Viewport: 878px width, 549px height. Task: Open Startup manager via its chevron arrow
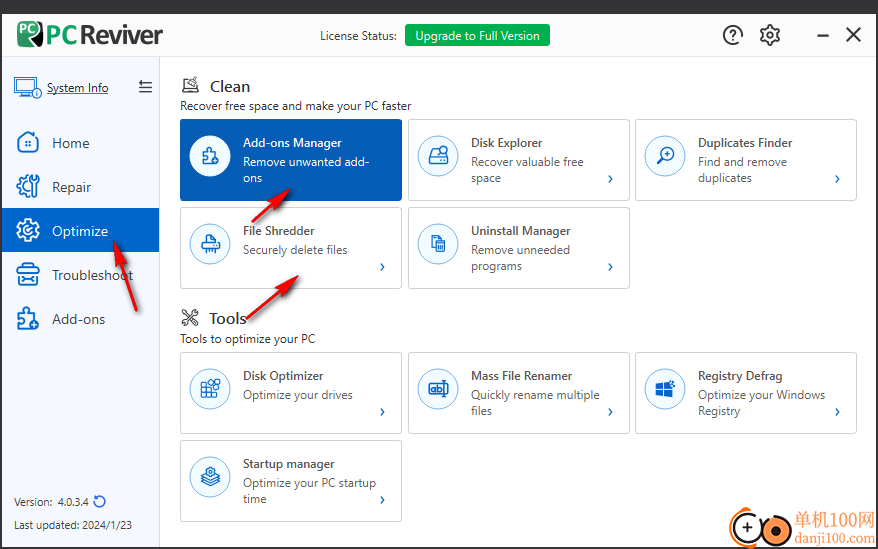point(382,500)
